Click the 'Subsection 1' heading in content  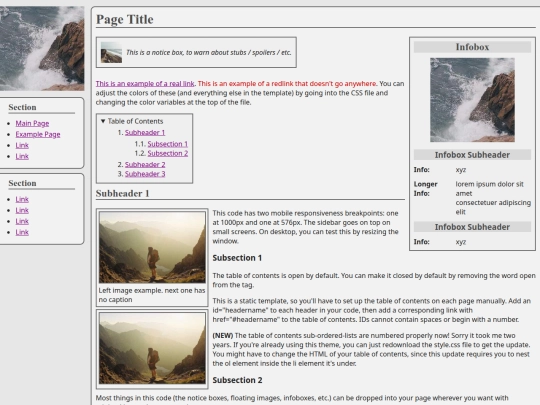(x=237, y=258)
